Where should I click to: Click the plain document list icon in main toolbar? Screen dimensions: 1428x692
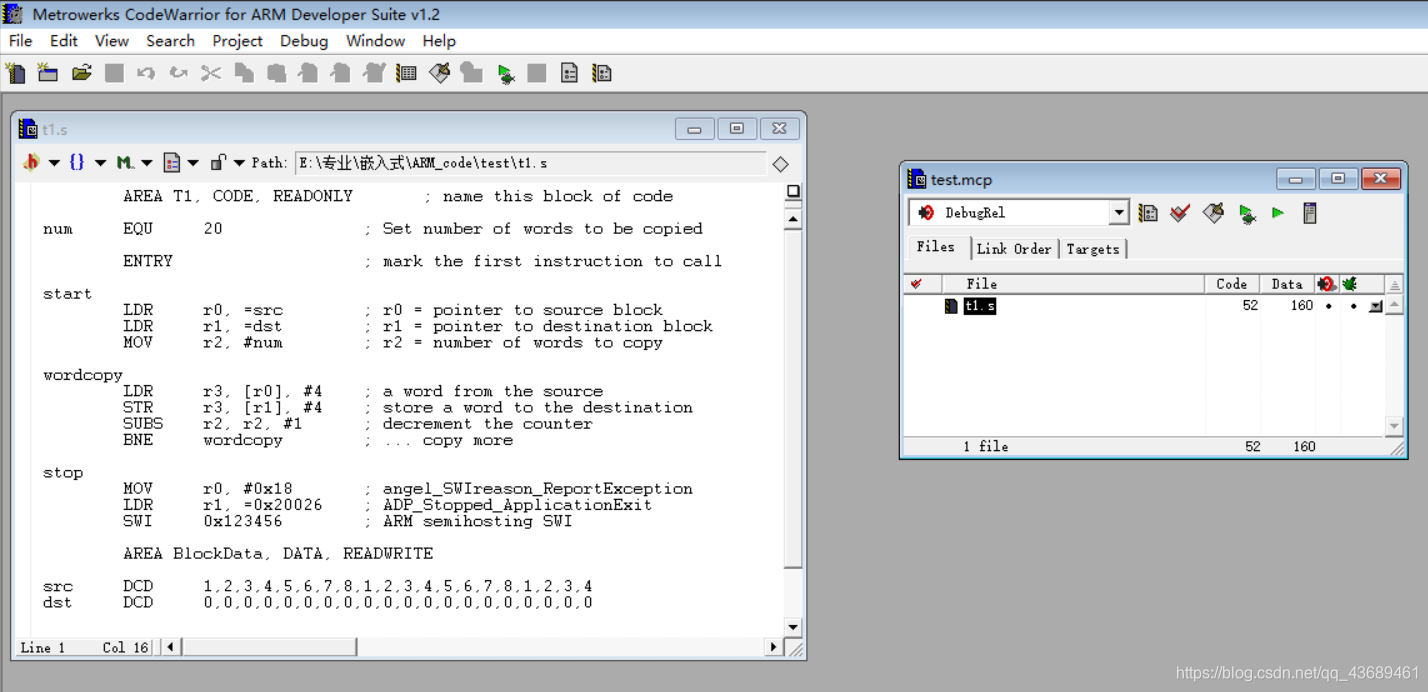pyautogui.click(x=569, y=73)
